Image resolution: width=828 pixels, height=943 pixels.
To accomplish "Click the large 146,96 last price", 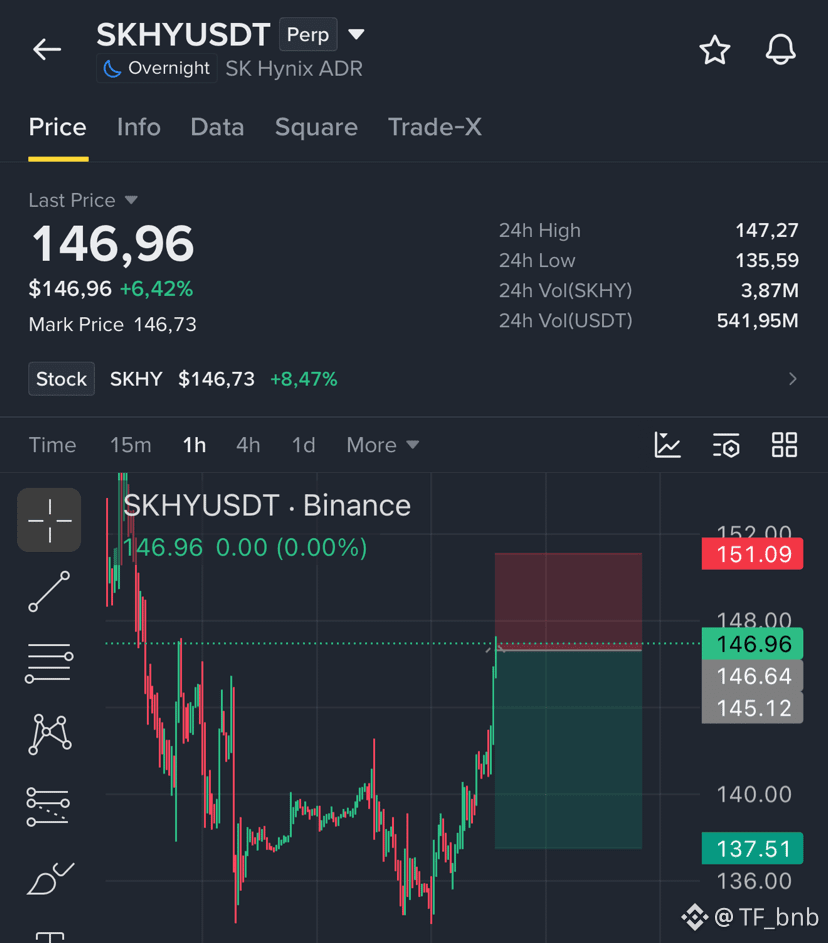I will [113, 244].
